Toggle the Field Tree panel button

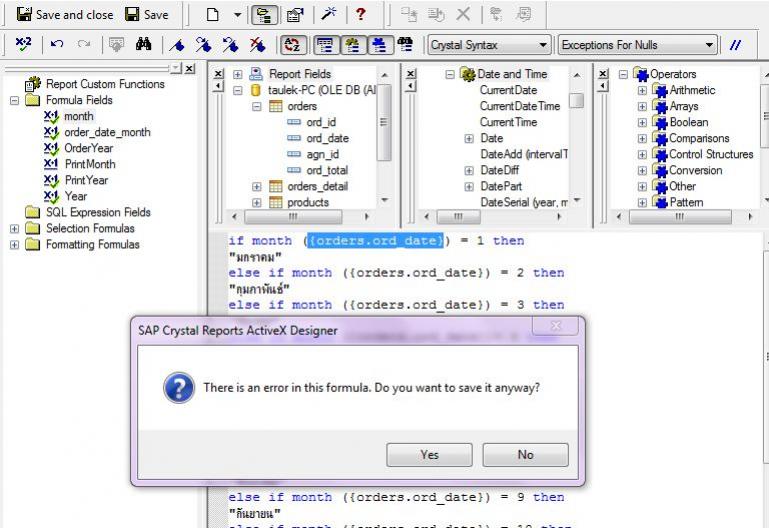pos(325,45)
